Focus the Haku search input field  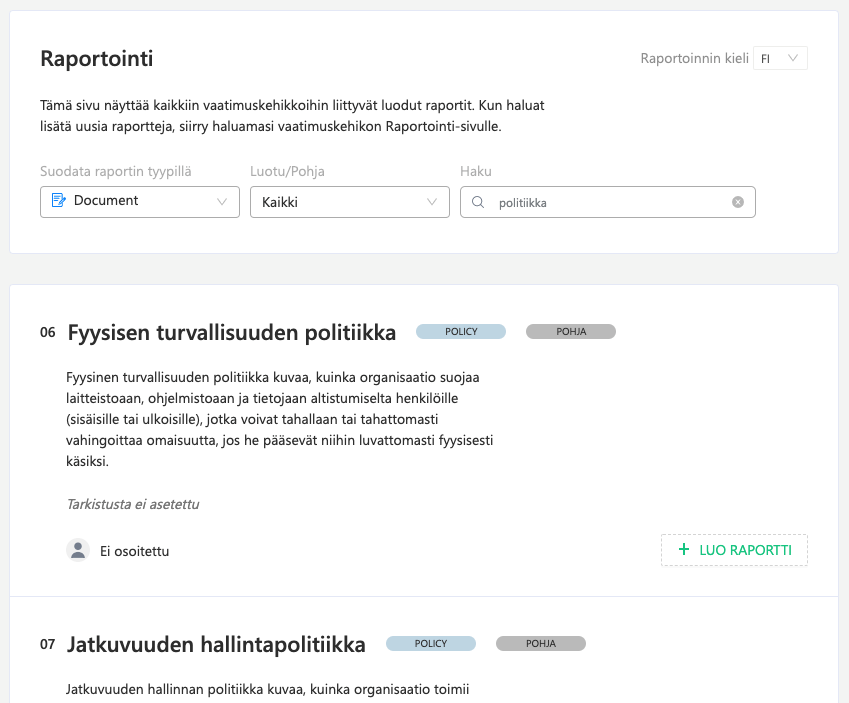[x=608, y=202]
